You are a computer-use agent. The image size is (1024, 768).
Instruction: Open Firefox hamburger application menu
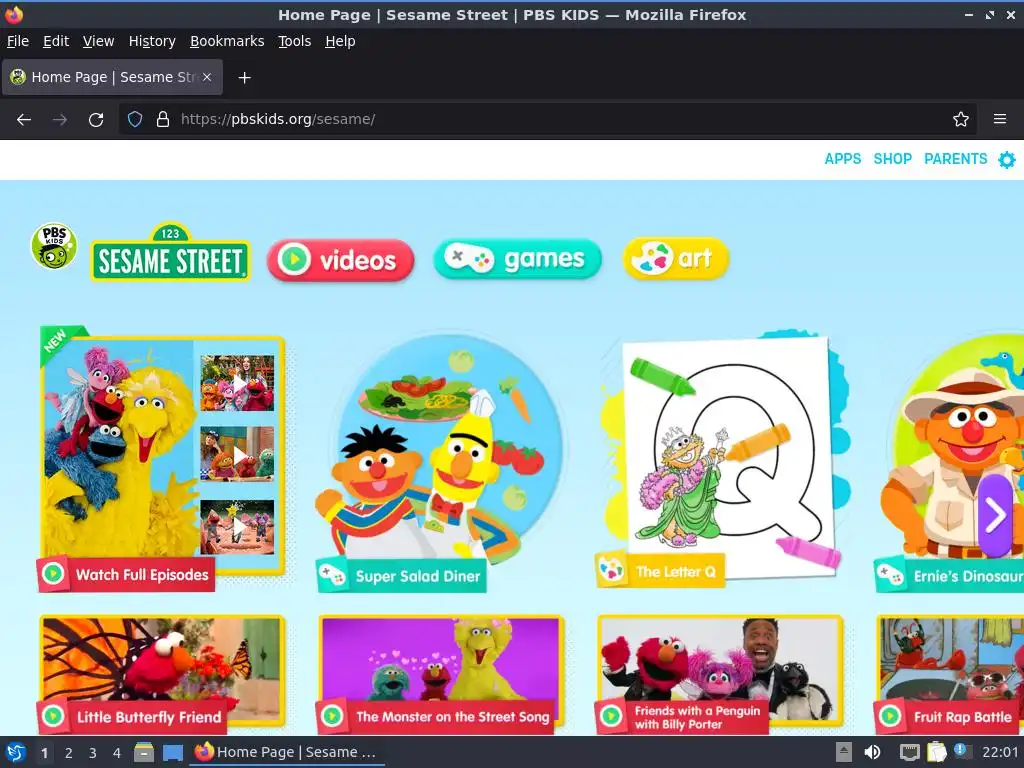coord(999,120)
